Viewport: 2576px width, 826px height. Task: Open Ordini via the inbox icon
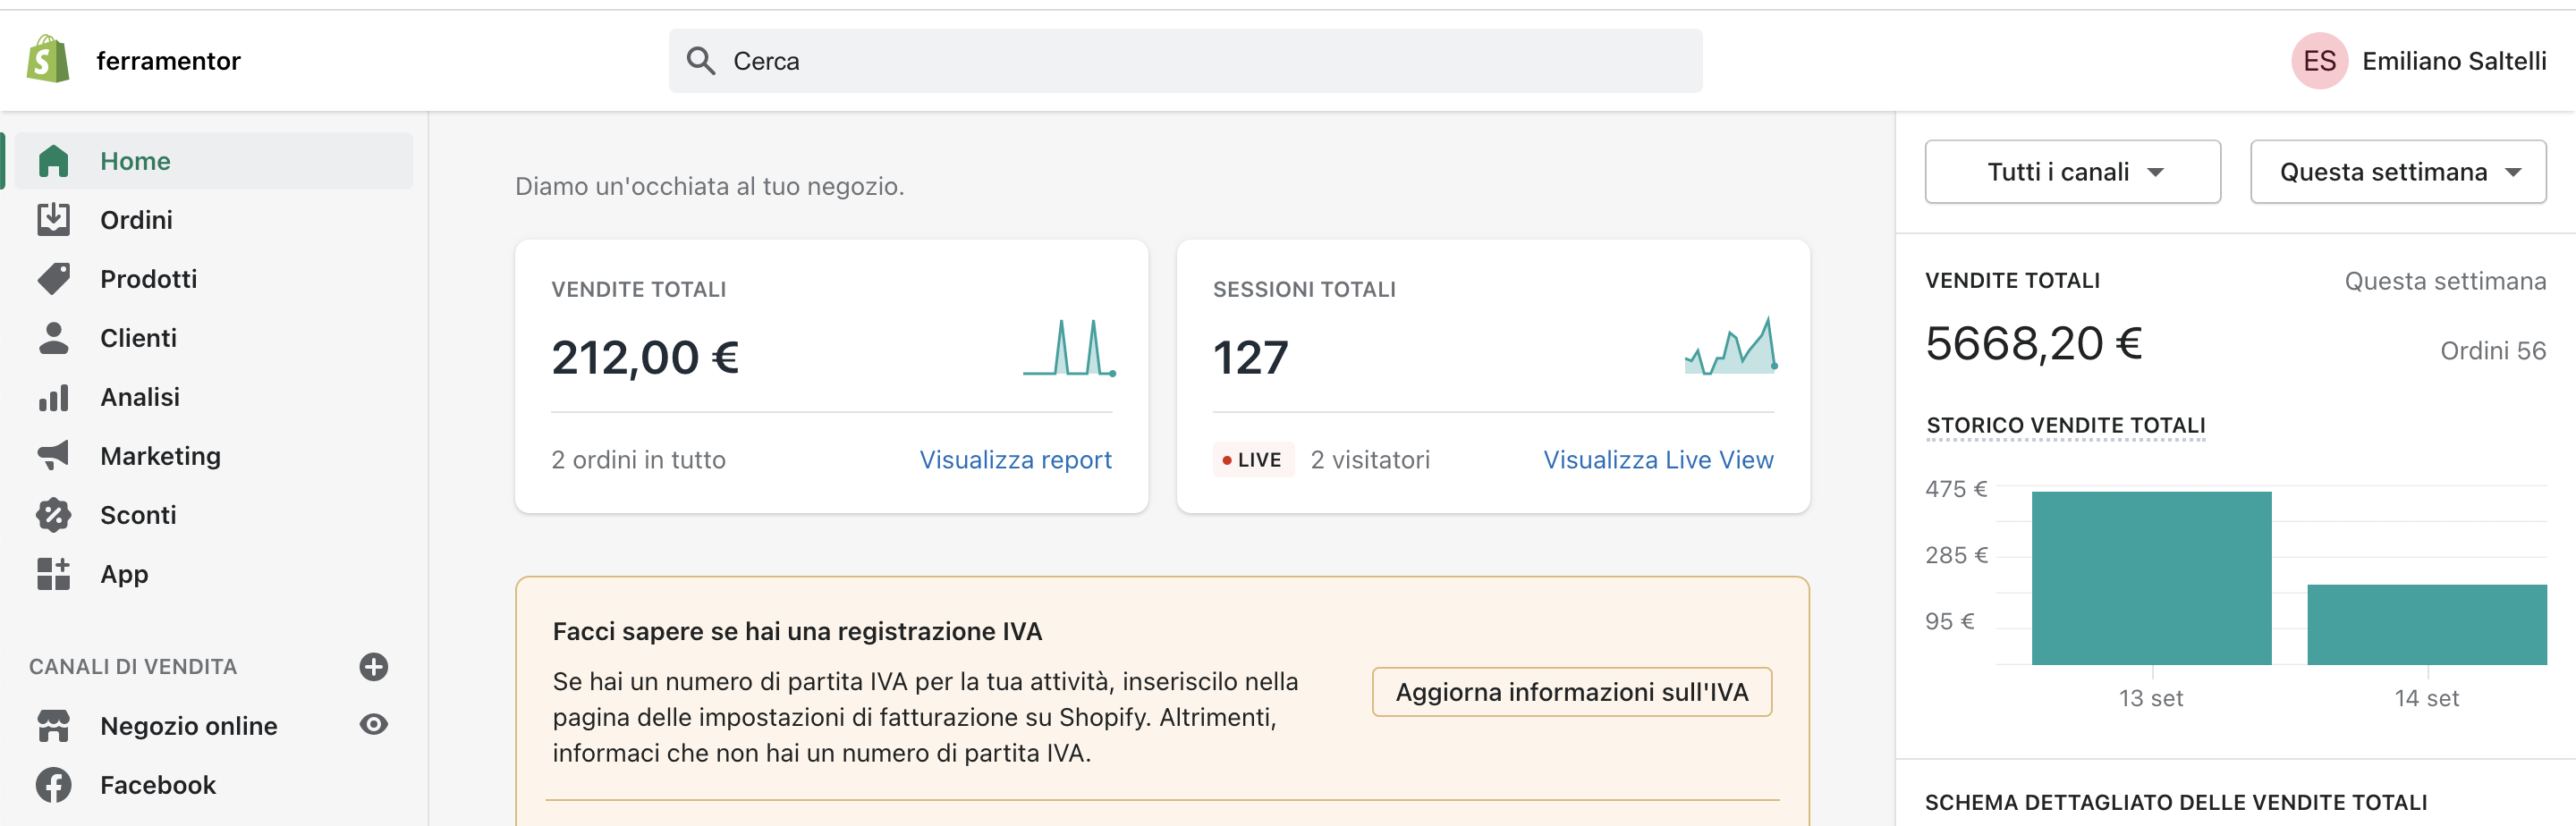pyautogui.click(x=53, y=220)
